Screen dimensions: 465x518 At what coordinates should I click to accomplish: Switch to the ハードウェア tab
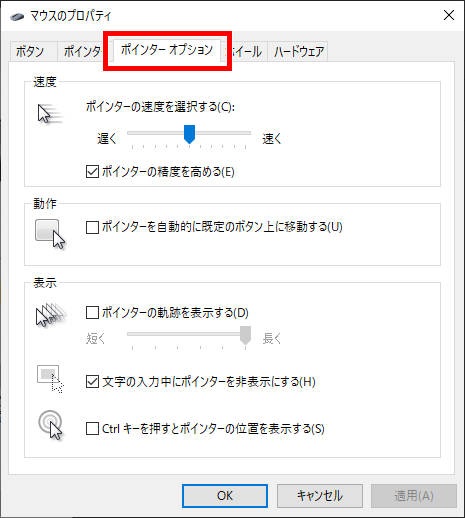point(299,52)
